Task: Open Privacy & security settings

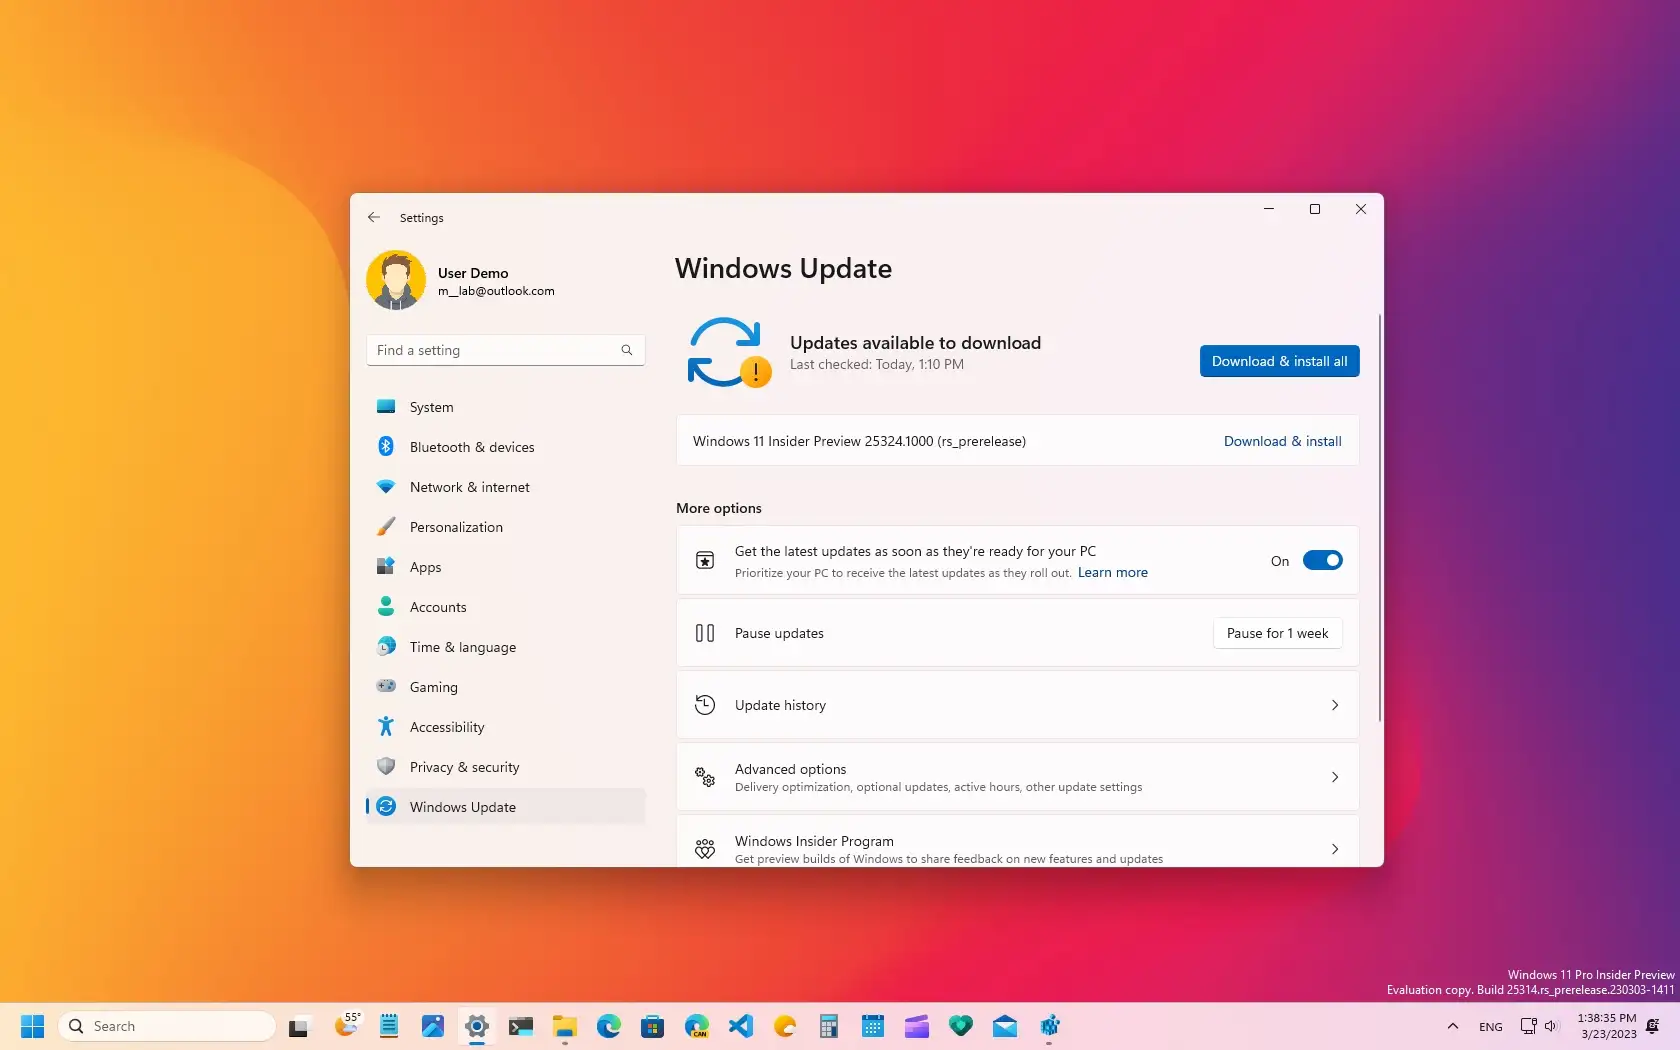Action: click(x=505, y=767)
